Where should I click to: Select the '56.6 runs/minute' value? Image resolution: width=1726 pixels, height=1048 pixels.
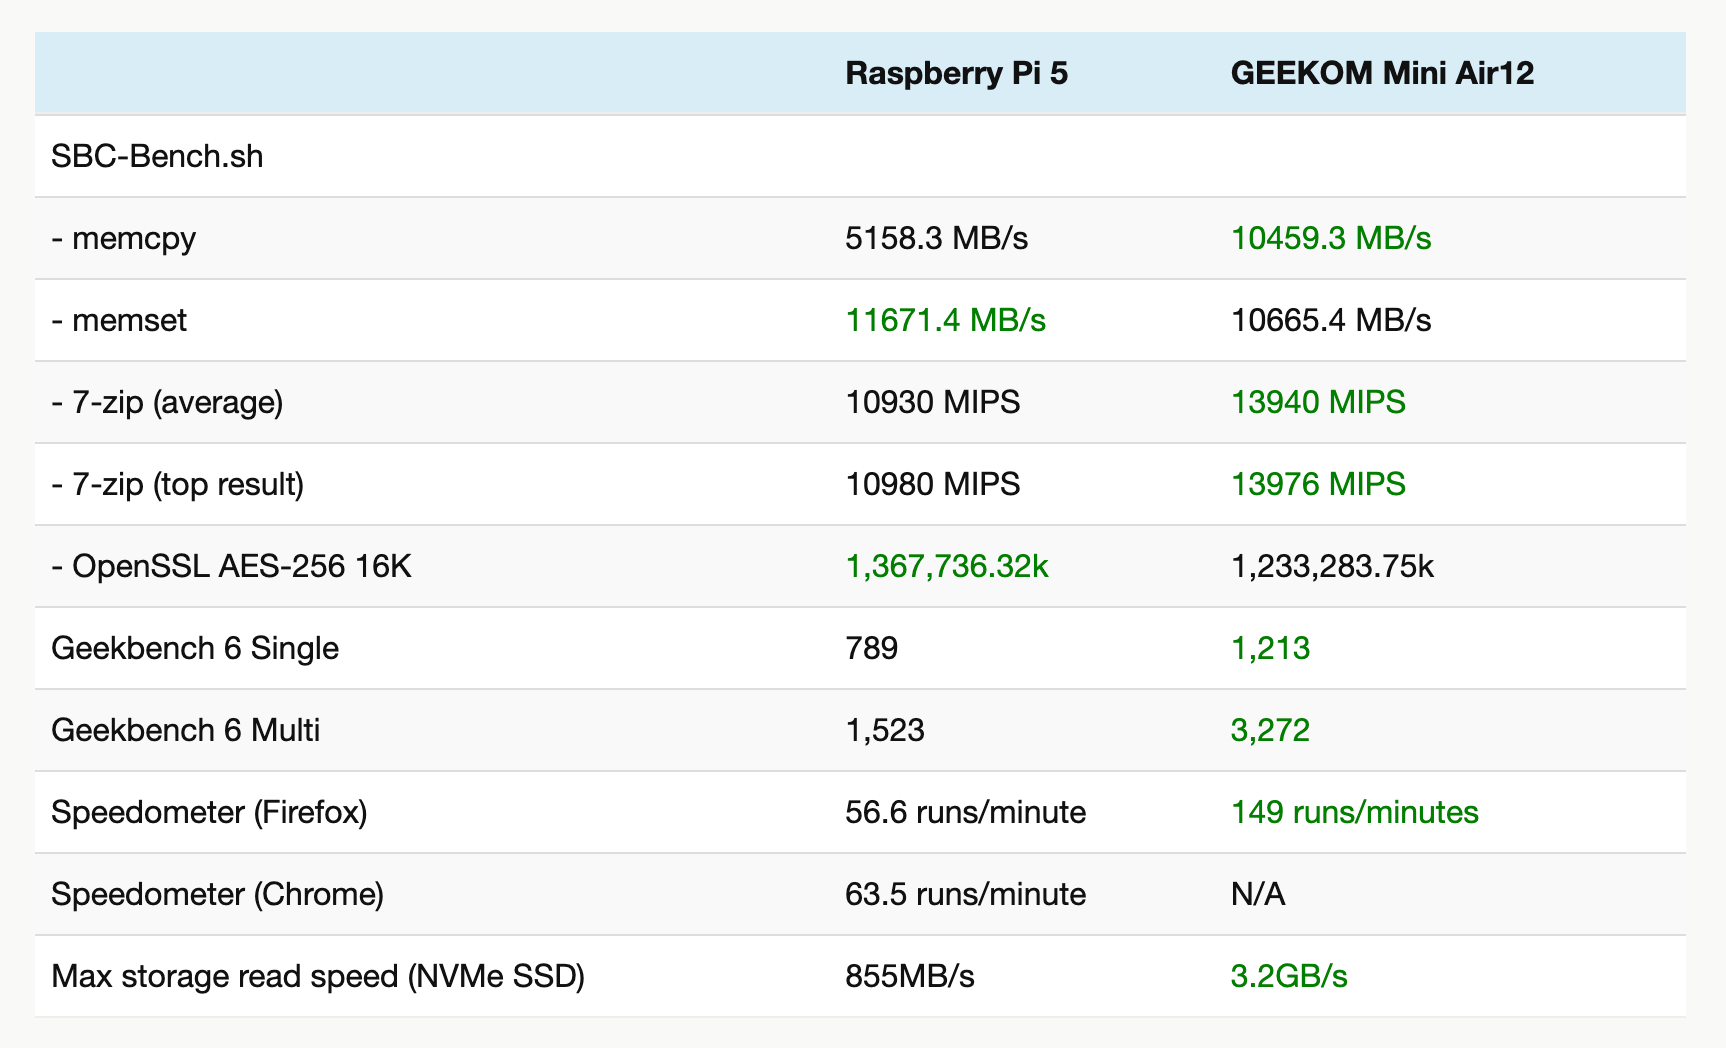pyautogui.click(x=965, y=812)
